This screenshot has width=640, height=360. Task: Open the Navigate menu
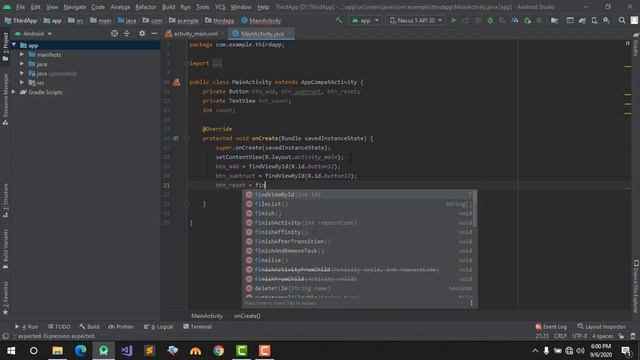pos(75,7)
